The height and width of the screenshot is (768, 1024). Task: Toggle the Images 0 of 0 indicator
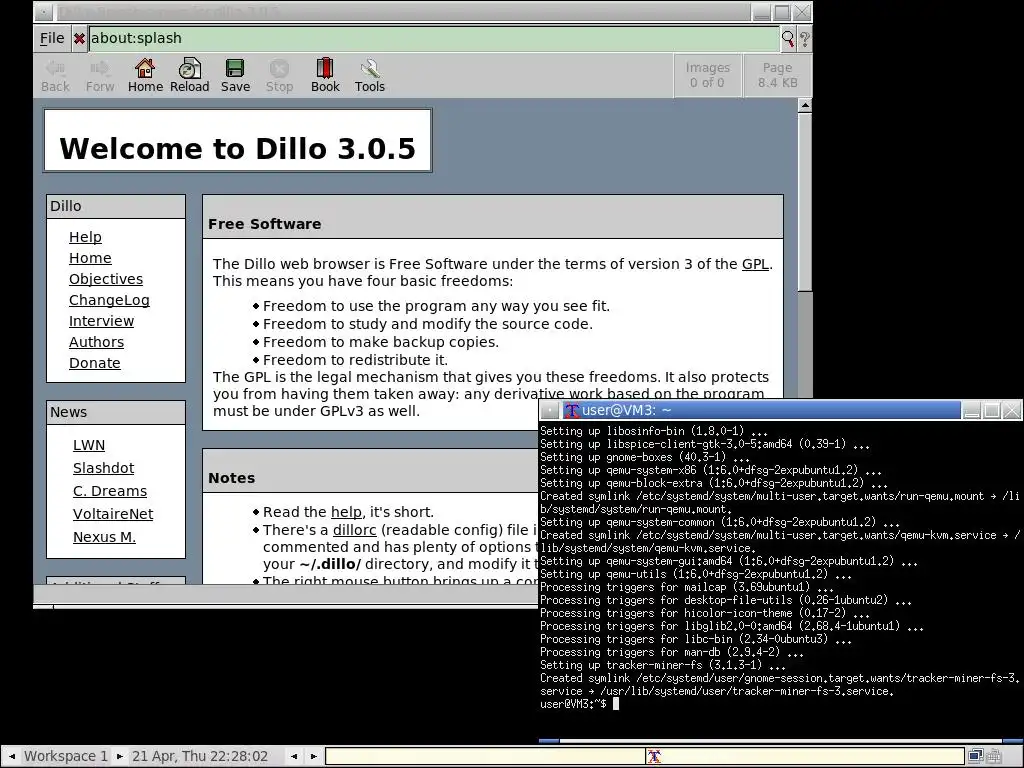707,75
